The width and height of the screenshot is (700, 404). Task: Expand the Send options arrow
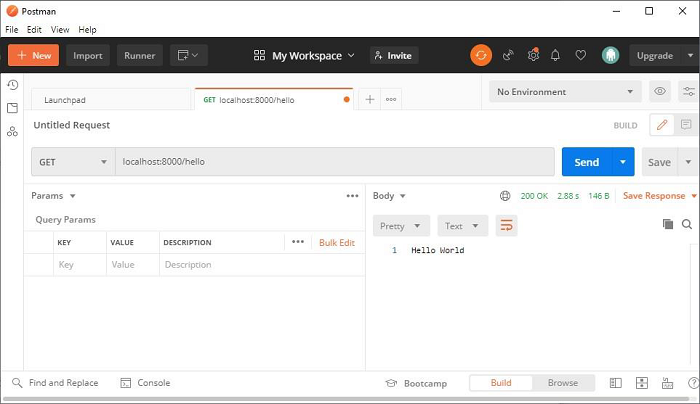coord(623,162)
